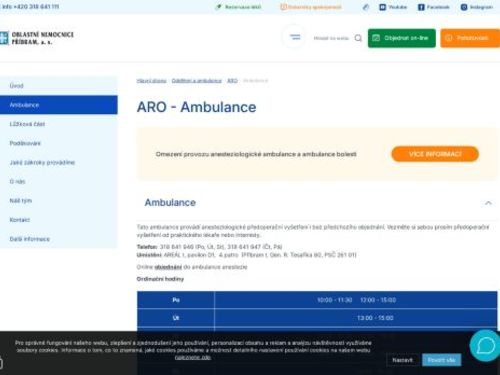The width and height of the screenshot is (500, 375).
Task: Open the ARO breadcrumb link
Action: pos(232,81)
